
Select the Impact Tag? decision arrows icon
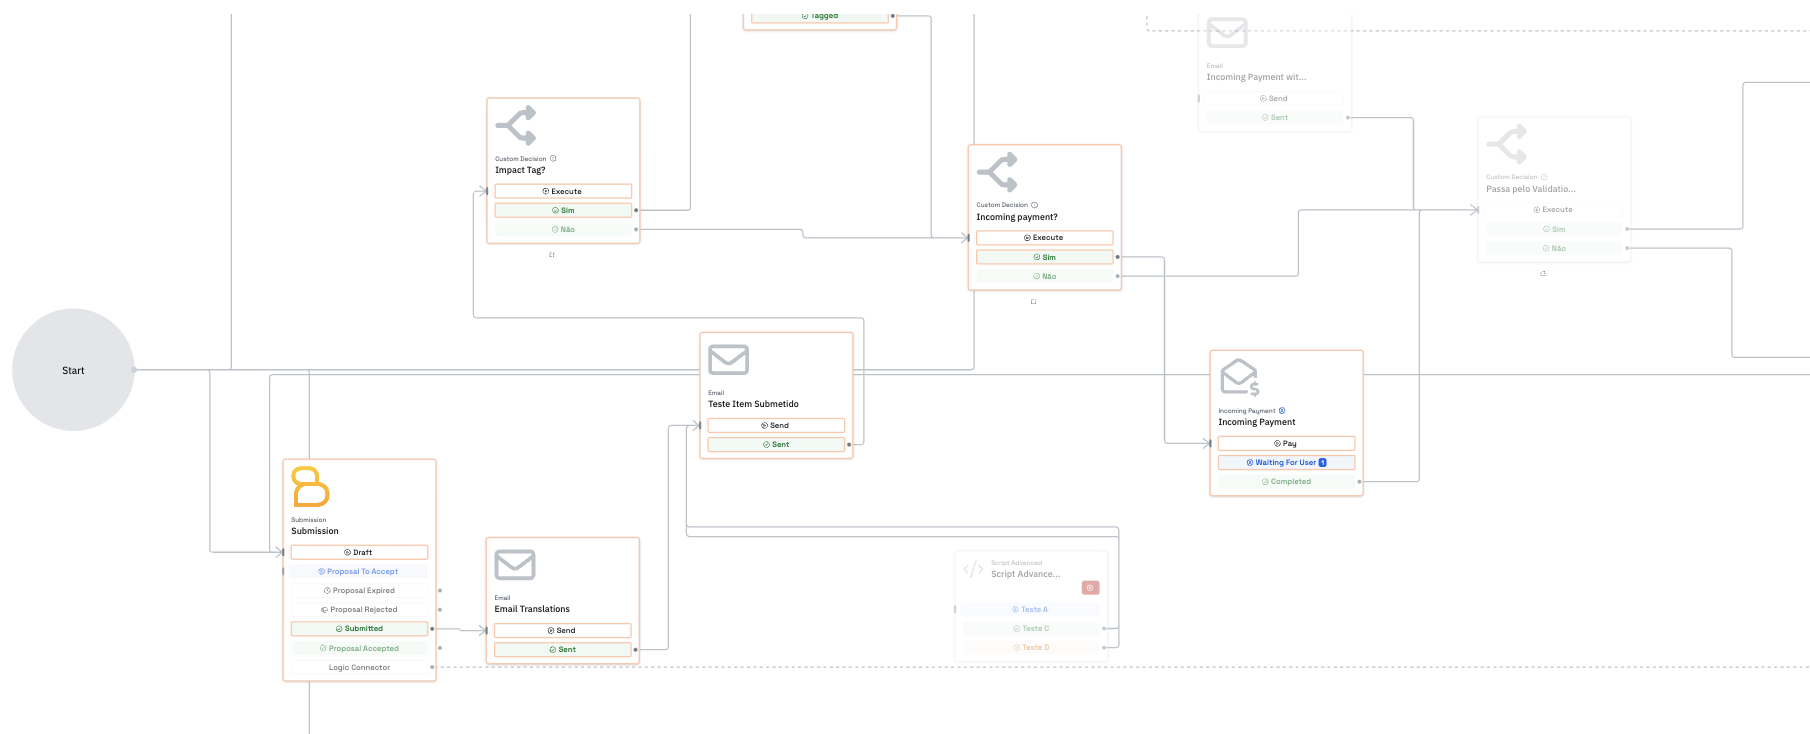[x=516, y=126]
